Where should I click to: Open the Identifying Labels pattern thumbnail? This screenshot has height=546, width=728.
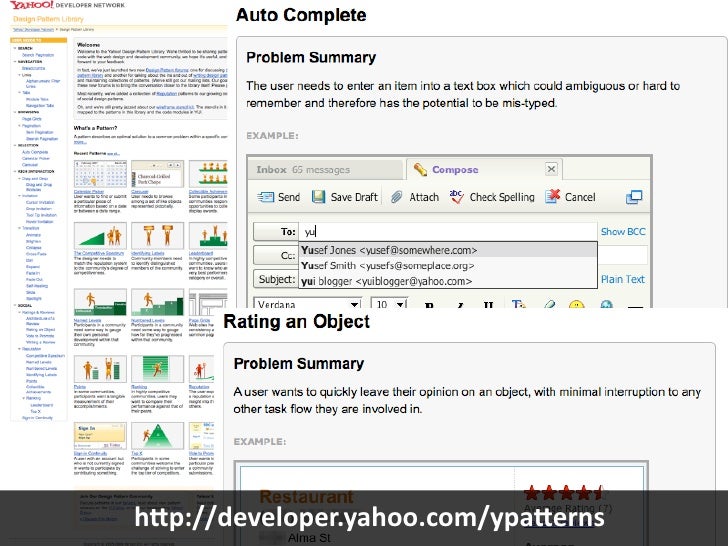[x=157, y=235]
